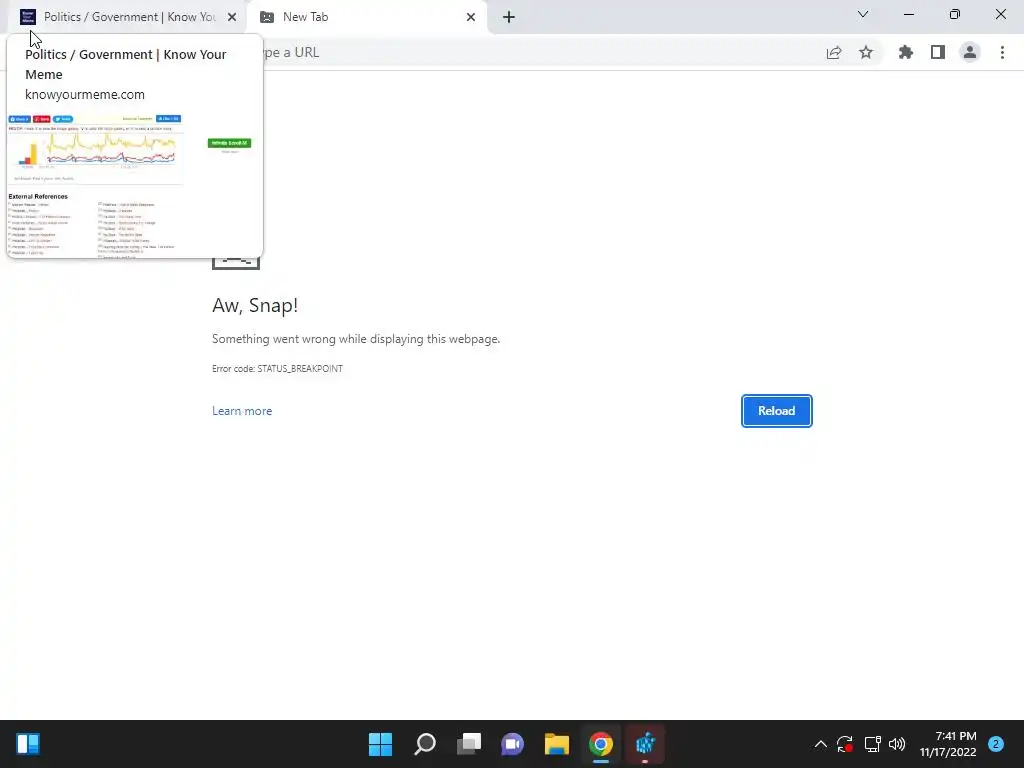Open Task View on the taskbar
The height and width of the screenshot is (768, 1024).
469,744
